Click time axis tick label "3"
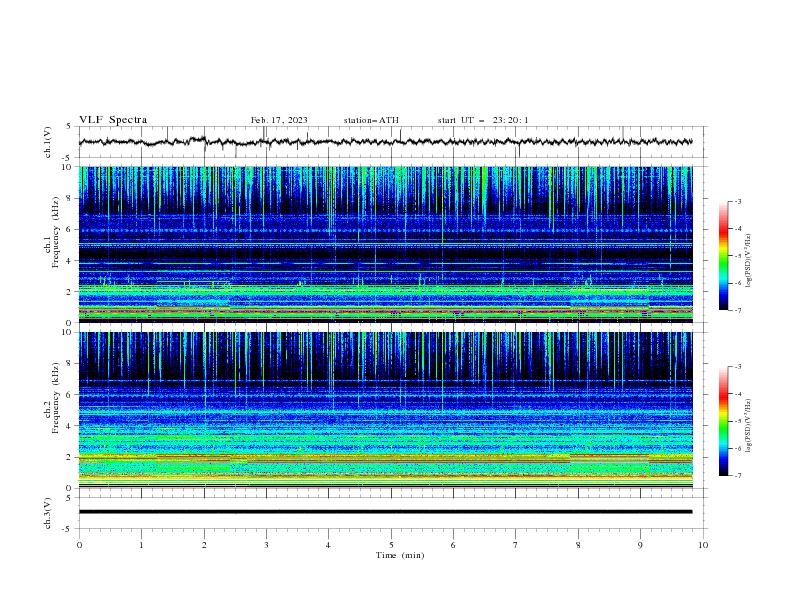Image resolution: width=792 pixels, height=612 pixels. [x=266, y=545]
